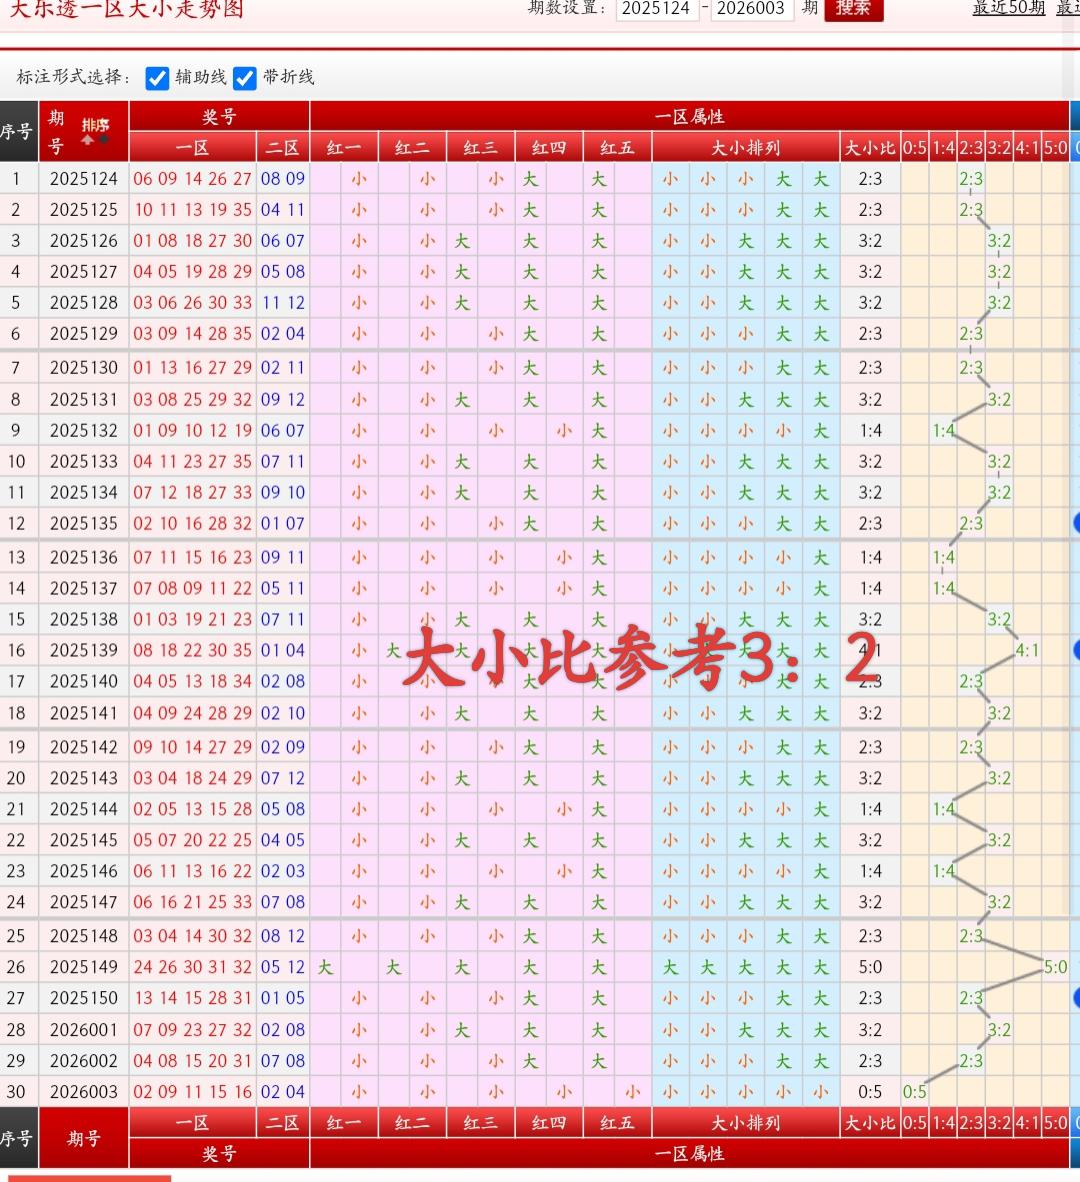This screenshot has height=1182, width=1080.
Task: Click the 一区属性 header in the bottom footer
Action: click(689, 1154)
